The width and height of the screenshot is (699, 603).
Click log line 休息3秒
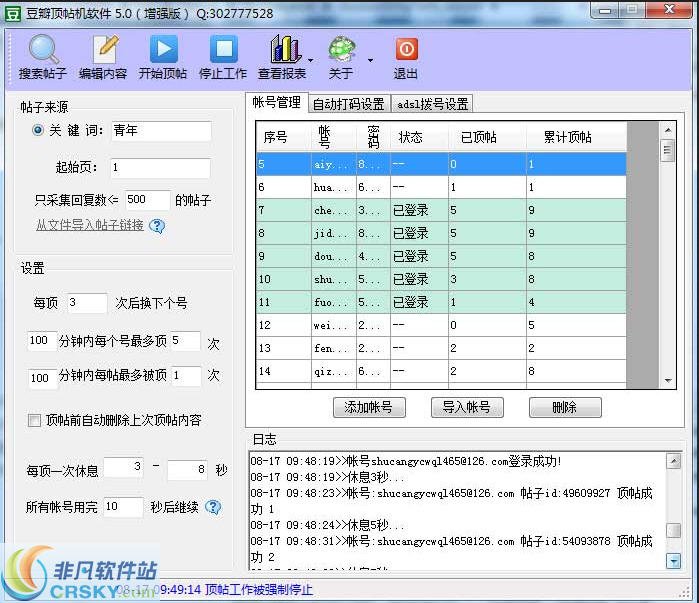pos(327,477)
